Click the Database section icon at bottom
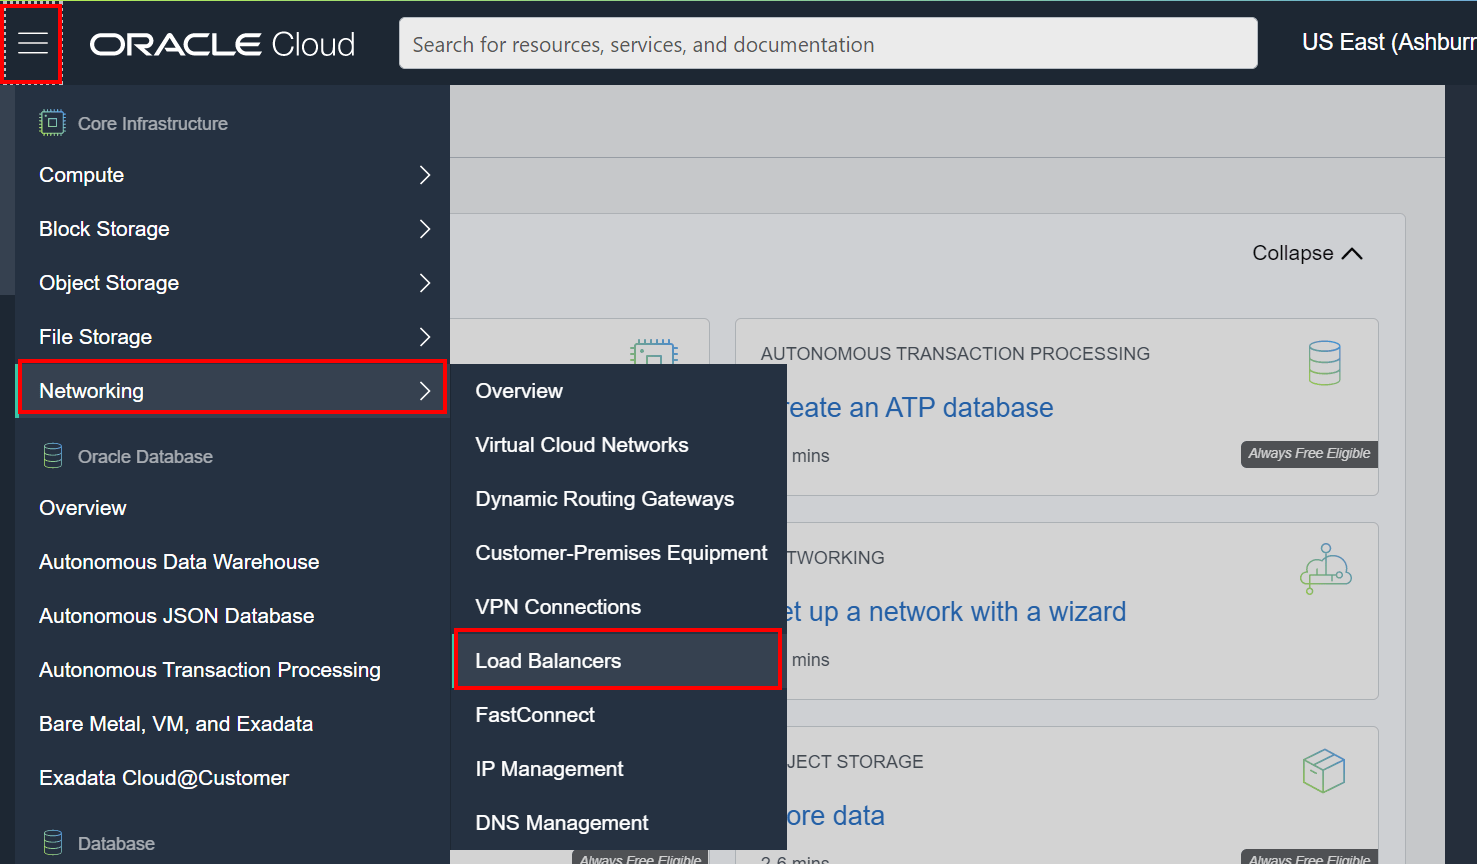 point(51,842)
